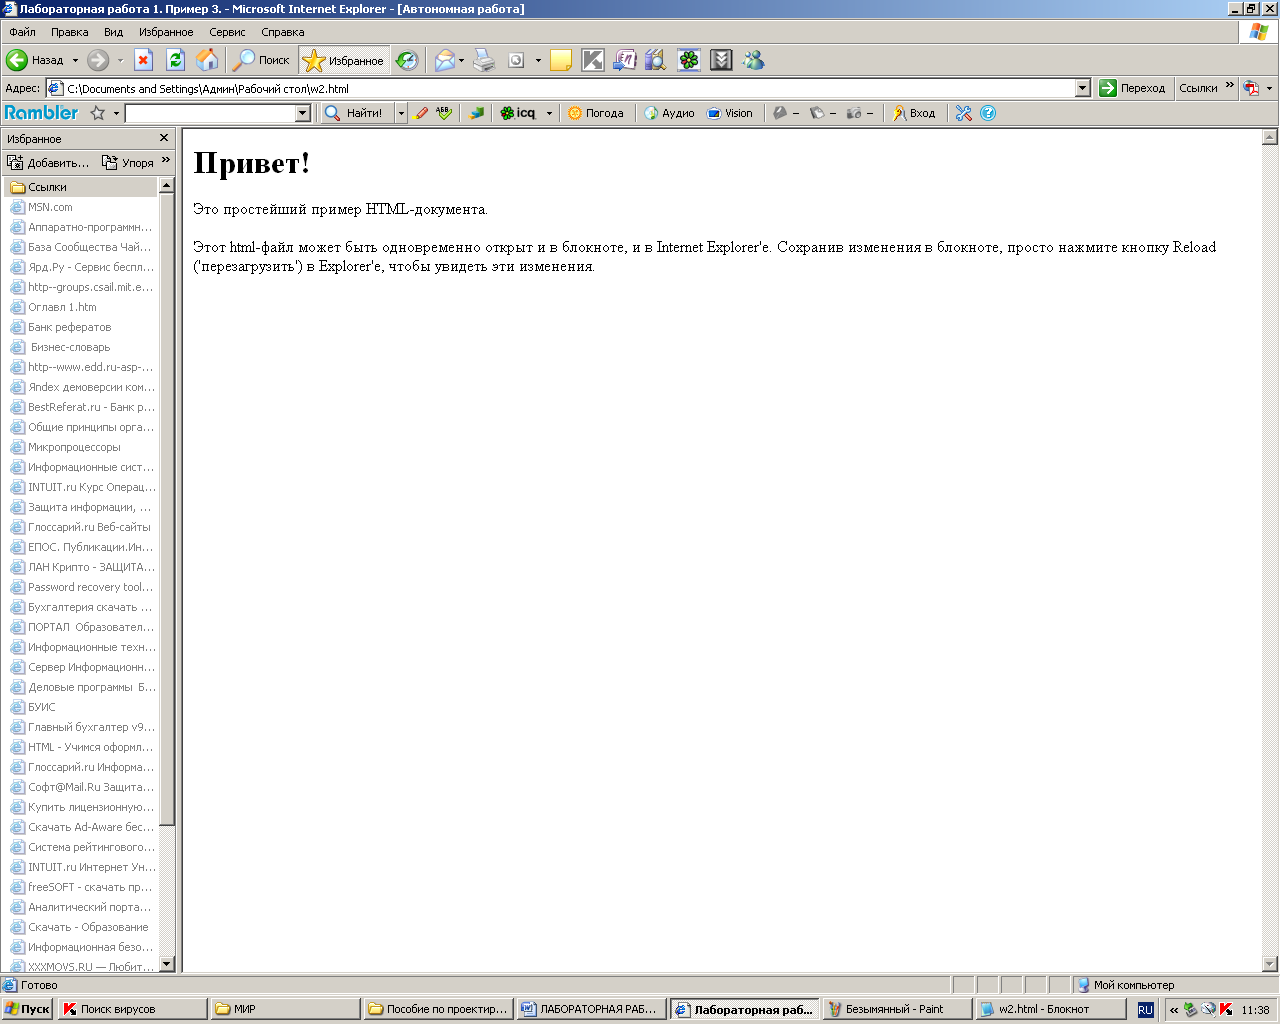Open the Сервис menu
The width and height of the screenshot is (1280, 1024).
pyautogui.click(x=227, y=32)
